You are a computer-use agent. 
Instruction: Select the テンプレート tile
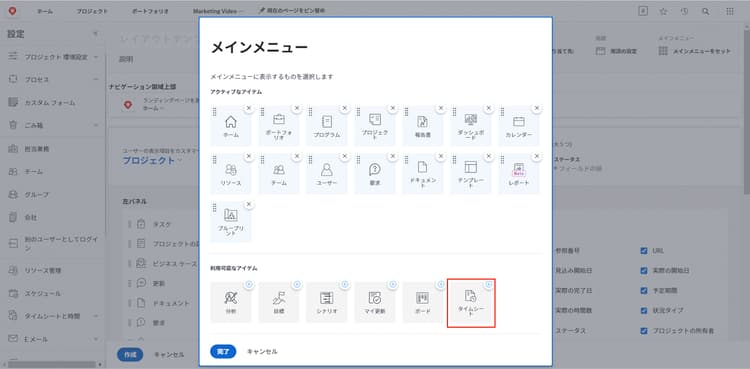[x=471, y=174]
